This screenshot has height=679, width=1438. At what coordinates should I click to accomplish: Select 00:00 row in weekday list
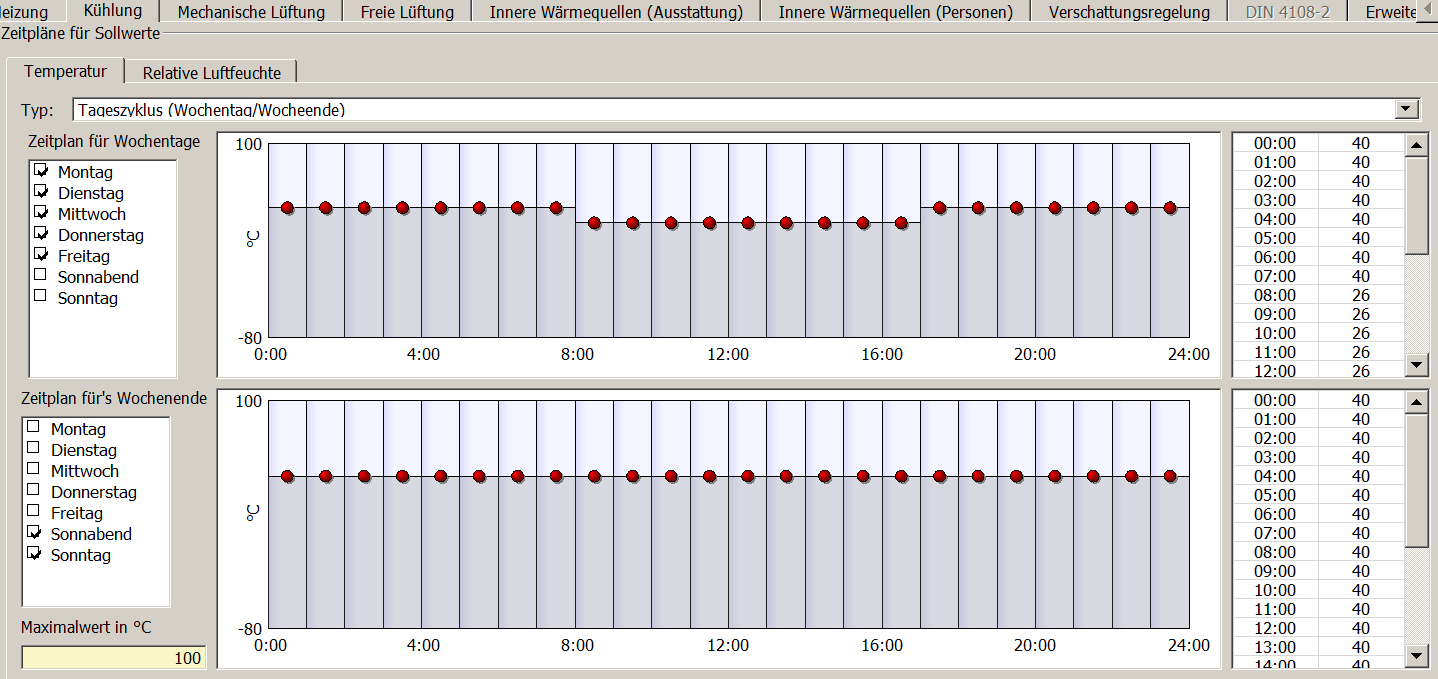[1317, 143]
